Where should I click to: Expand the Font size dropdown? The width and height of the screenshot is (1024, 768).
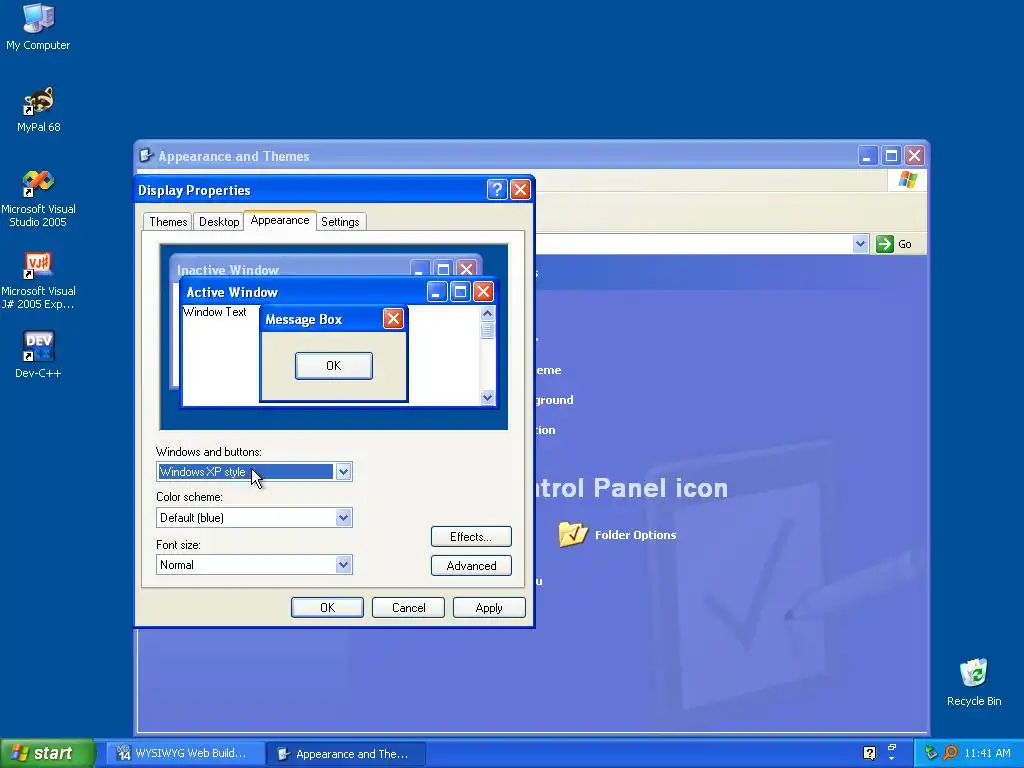344,565
